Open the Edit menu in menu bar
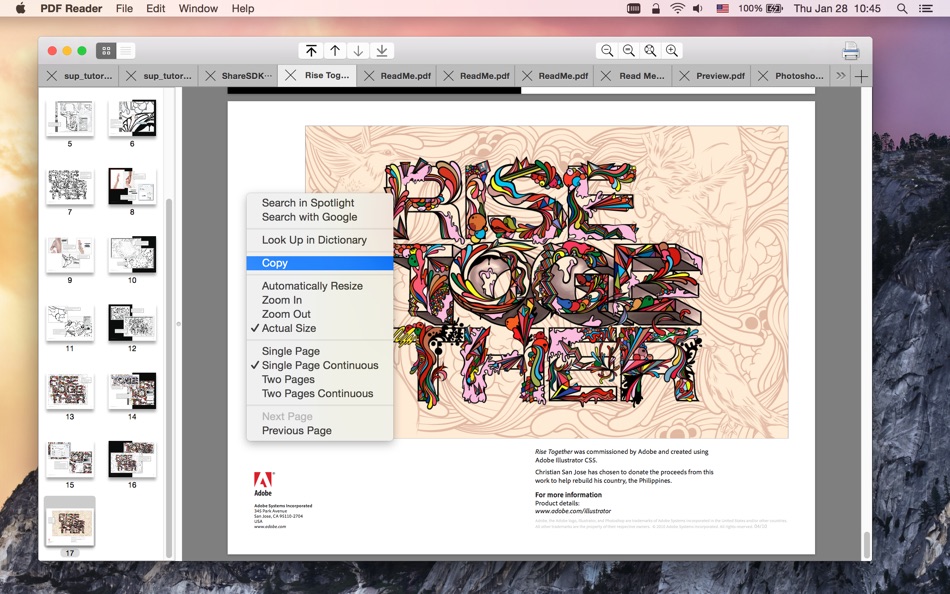Screen dimensions: 950x594 click(x=156, y=8)
